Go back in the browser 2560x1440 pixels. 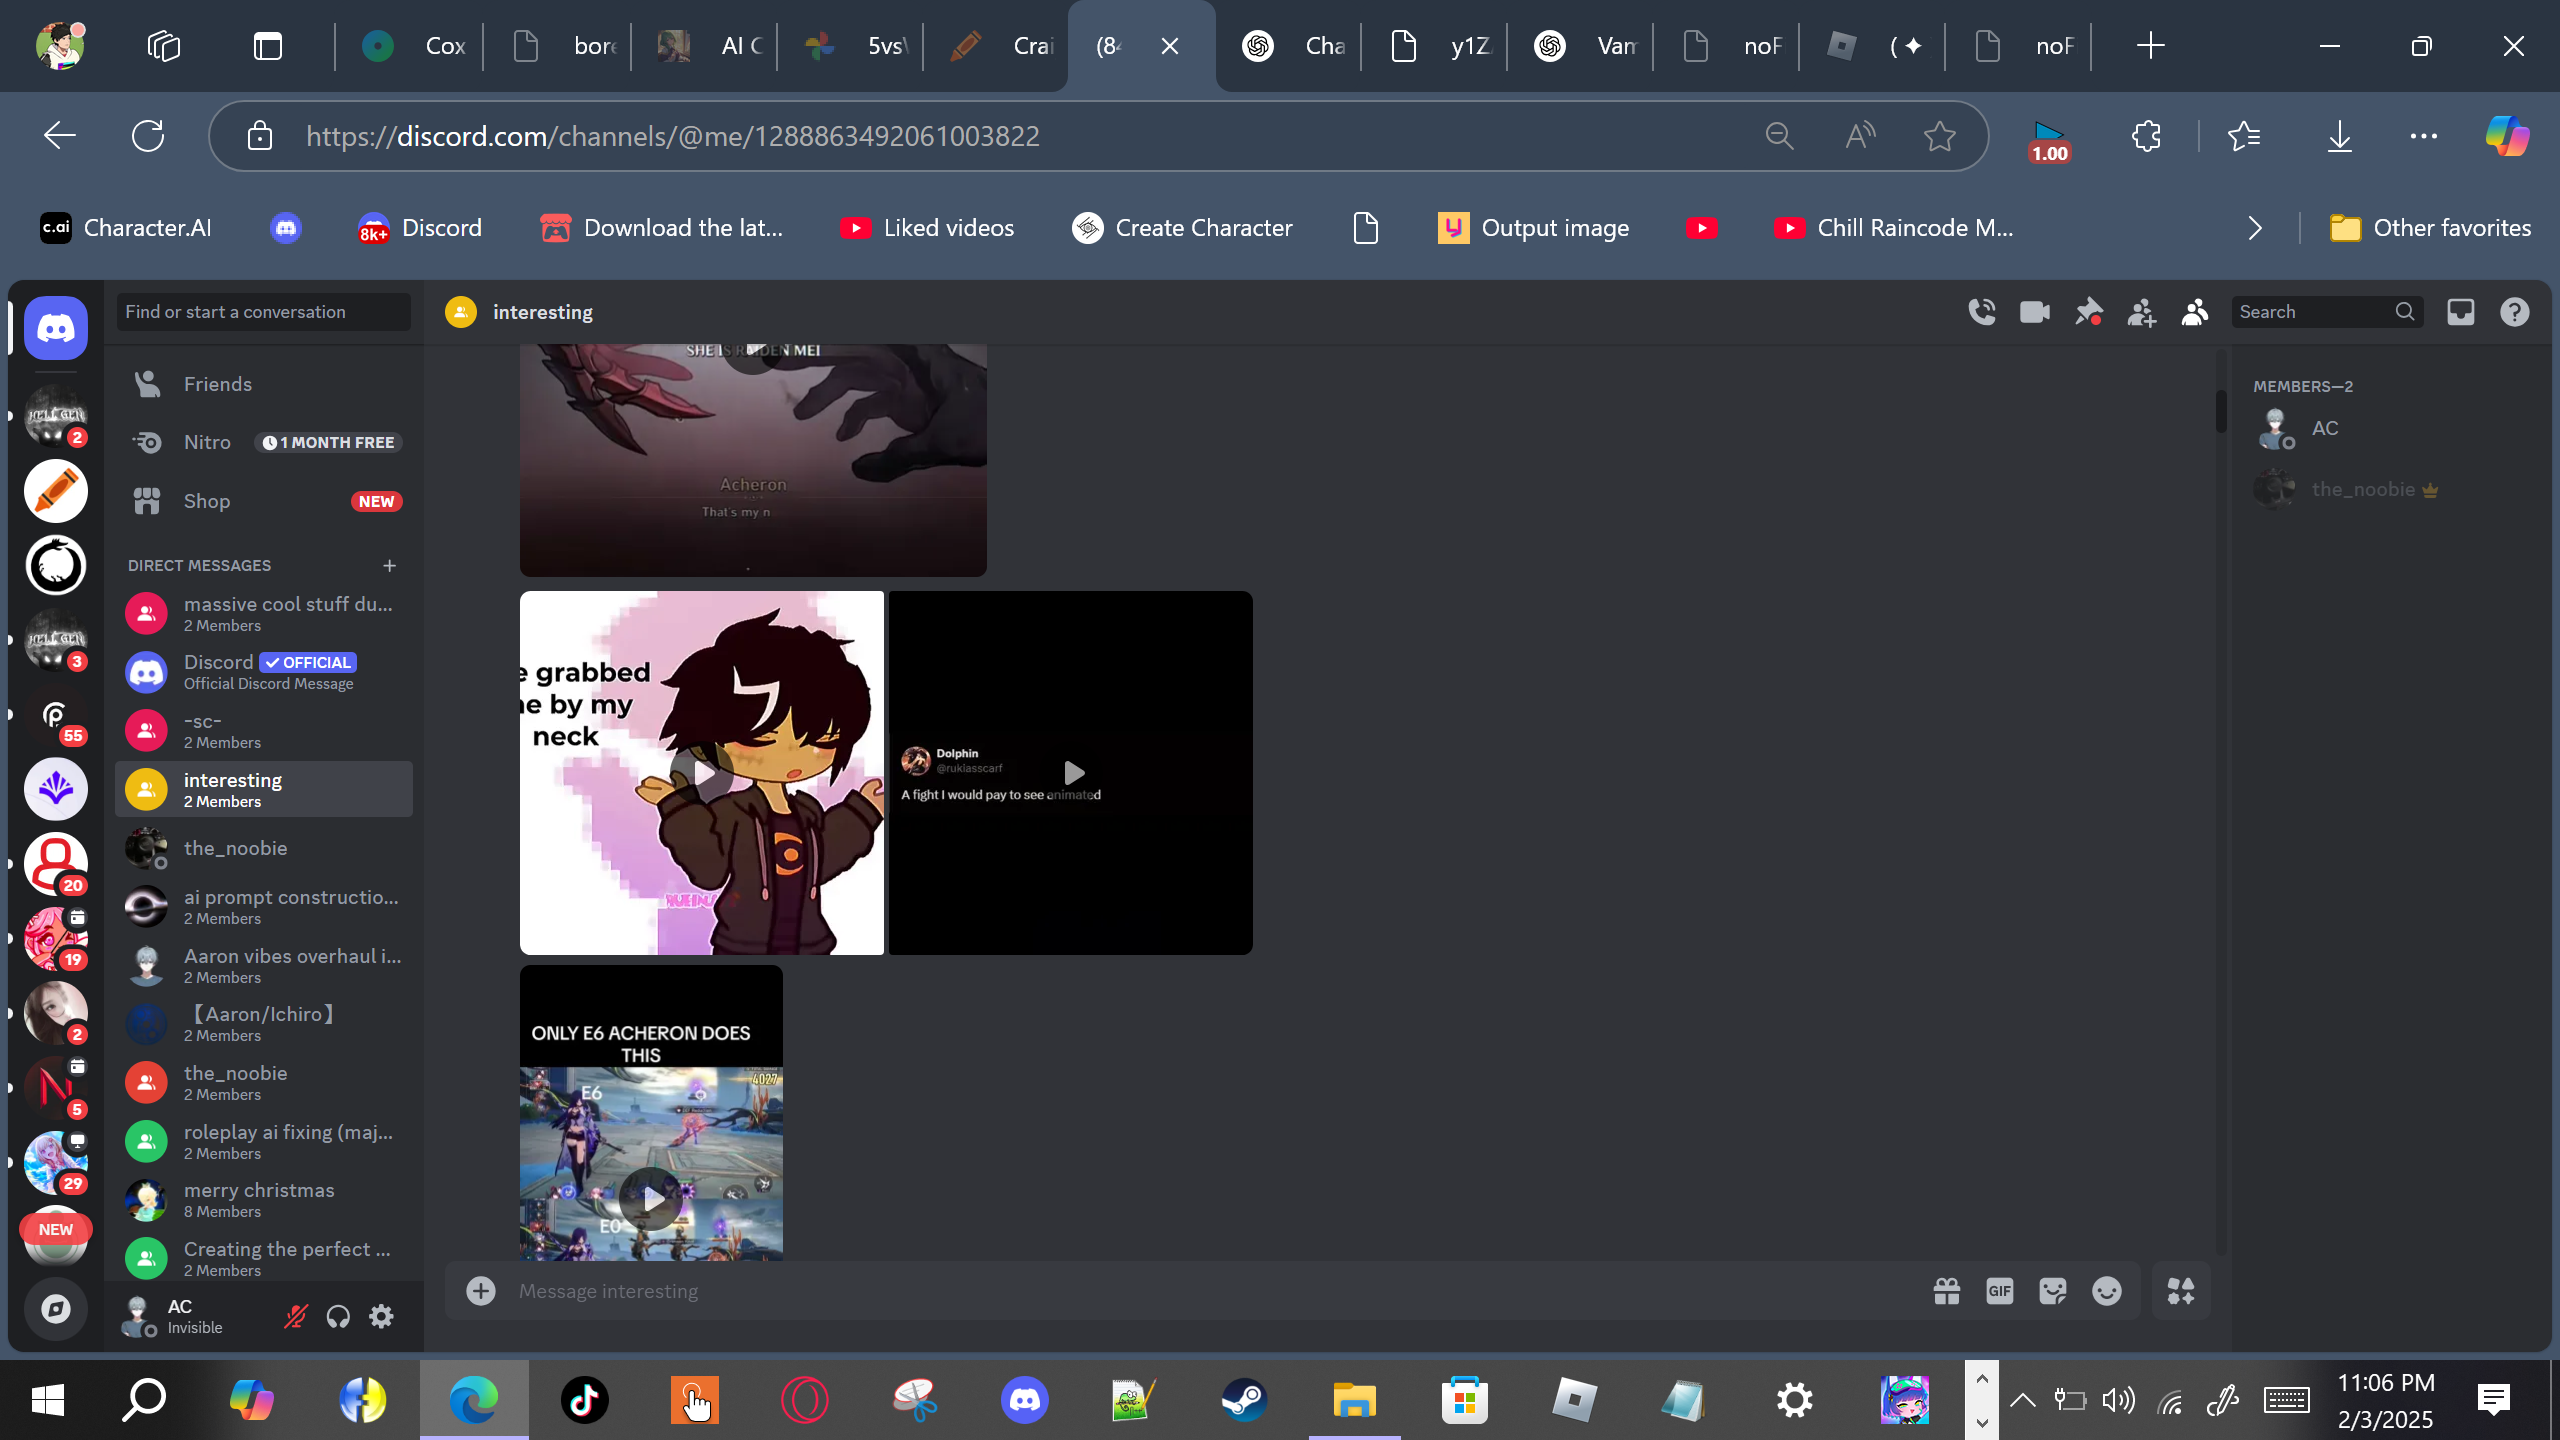[x=60, y=136]
